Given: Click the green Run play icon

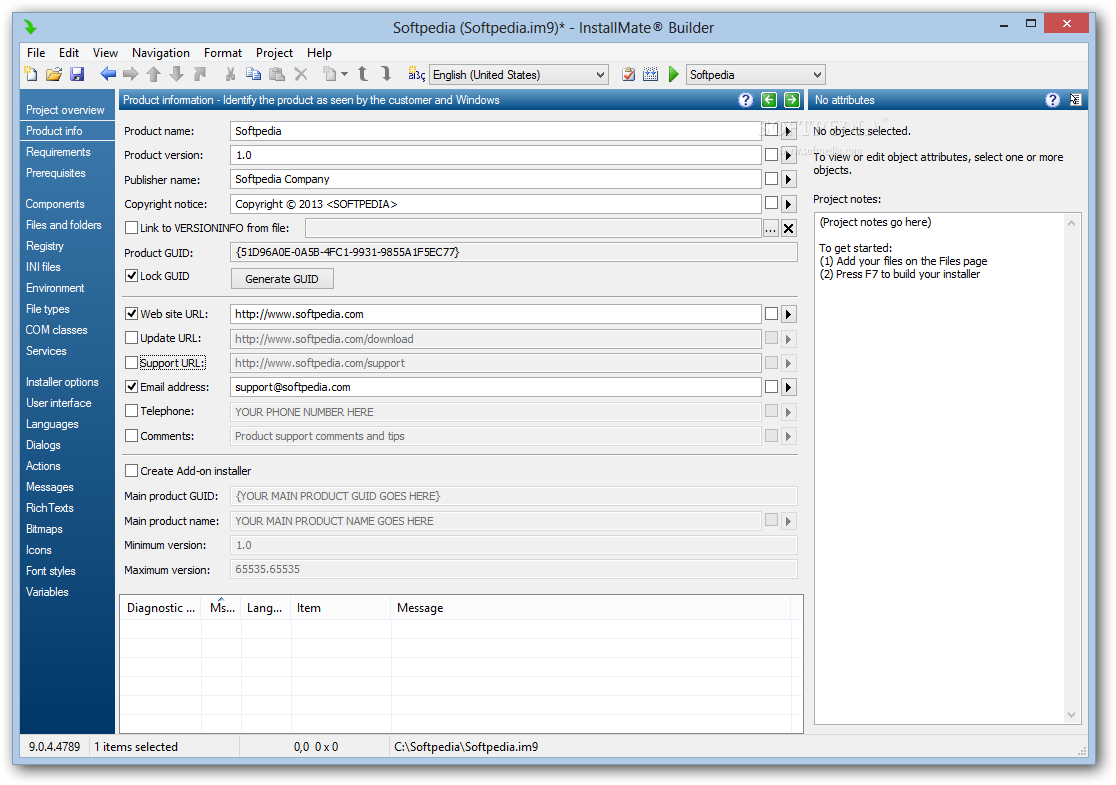Looking at the screenshot, I should point(673,74).
